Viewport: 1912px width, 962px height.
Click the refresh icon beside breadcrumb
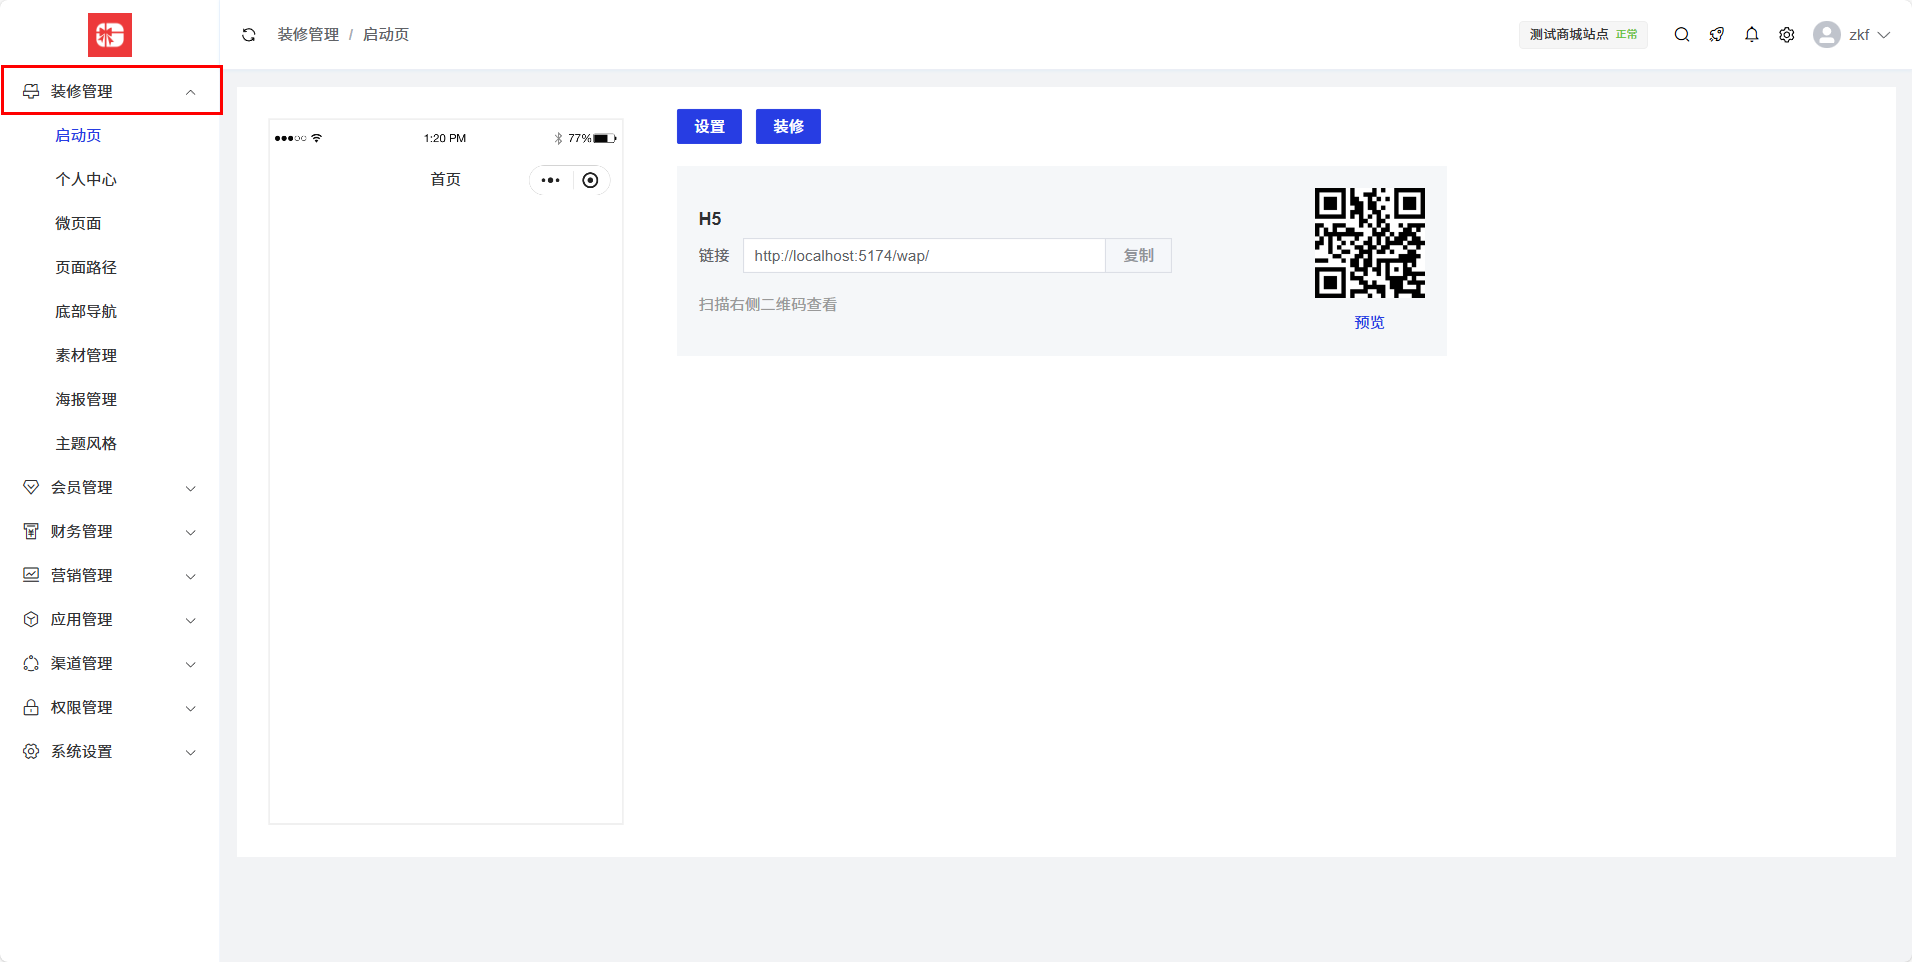point(249,35)
